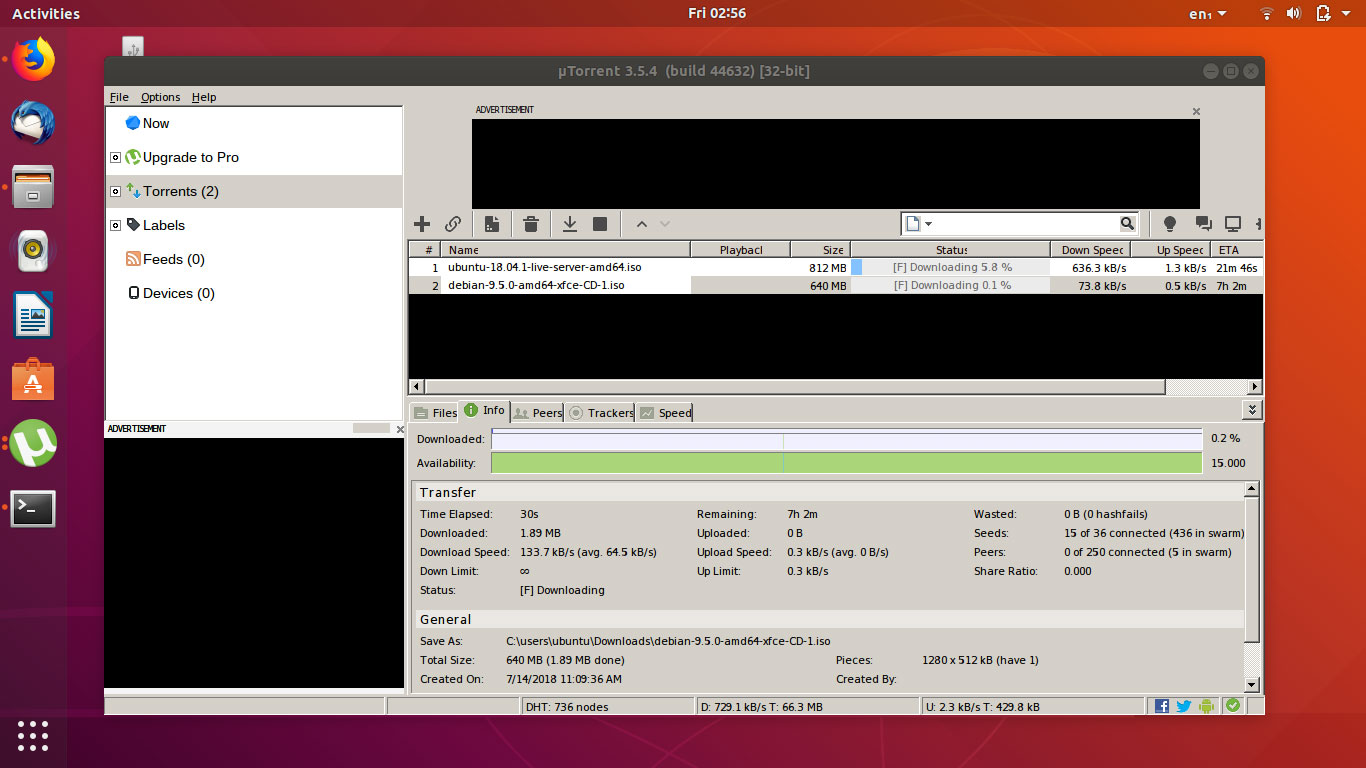1366x768 pixels.
Task: Open search provider dropdown arrow
Action: point(928,224)
